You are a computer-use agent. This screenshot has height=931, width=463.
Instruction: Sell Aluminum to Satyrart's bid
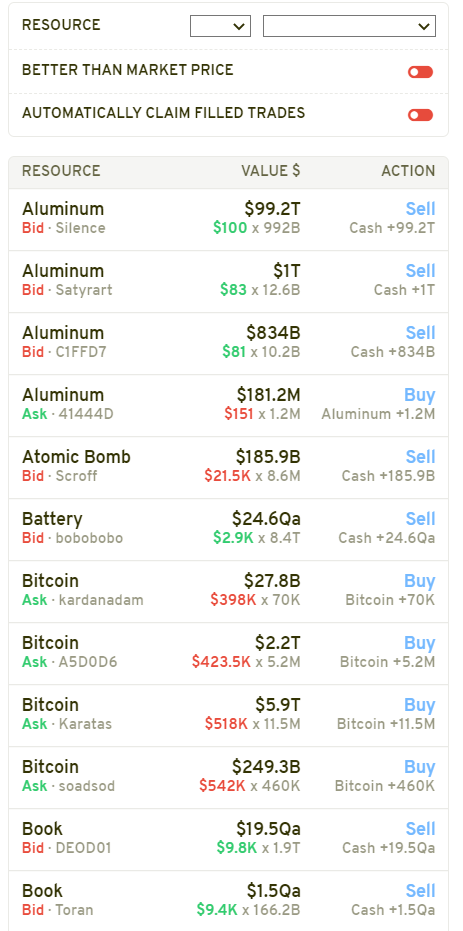pyautogui.click(x=420, y=271)
